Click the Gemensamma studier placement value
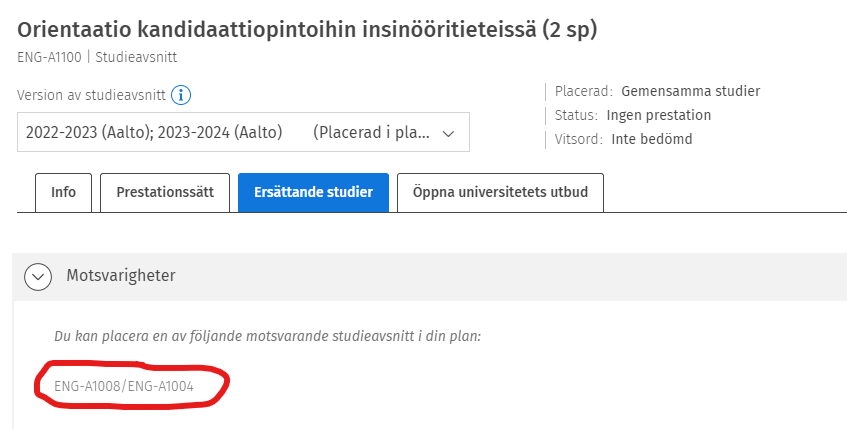 (x=690, y=91)
